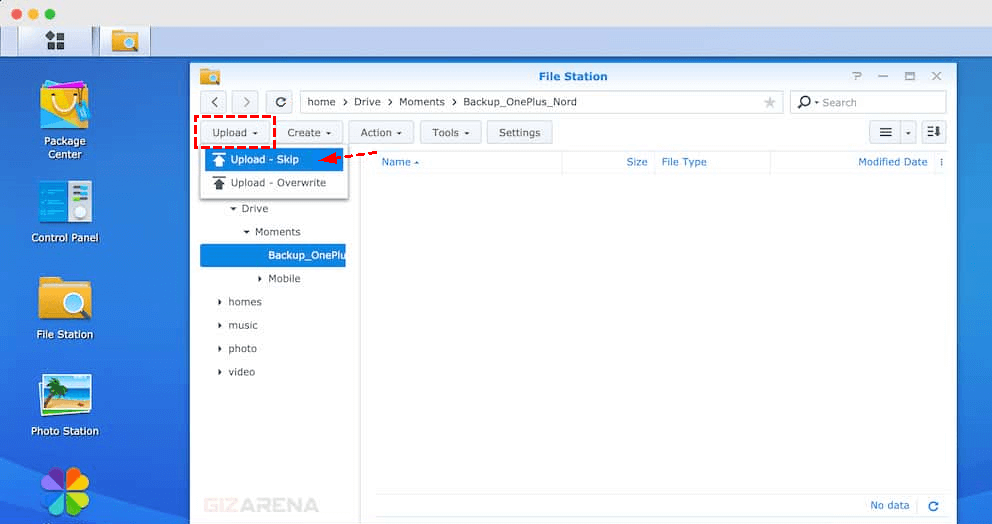The width and height of the screenshot is (992, 524).
Task: Open view mode dropdown arrow
Action: click(908, 132)
